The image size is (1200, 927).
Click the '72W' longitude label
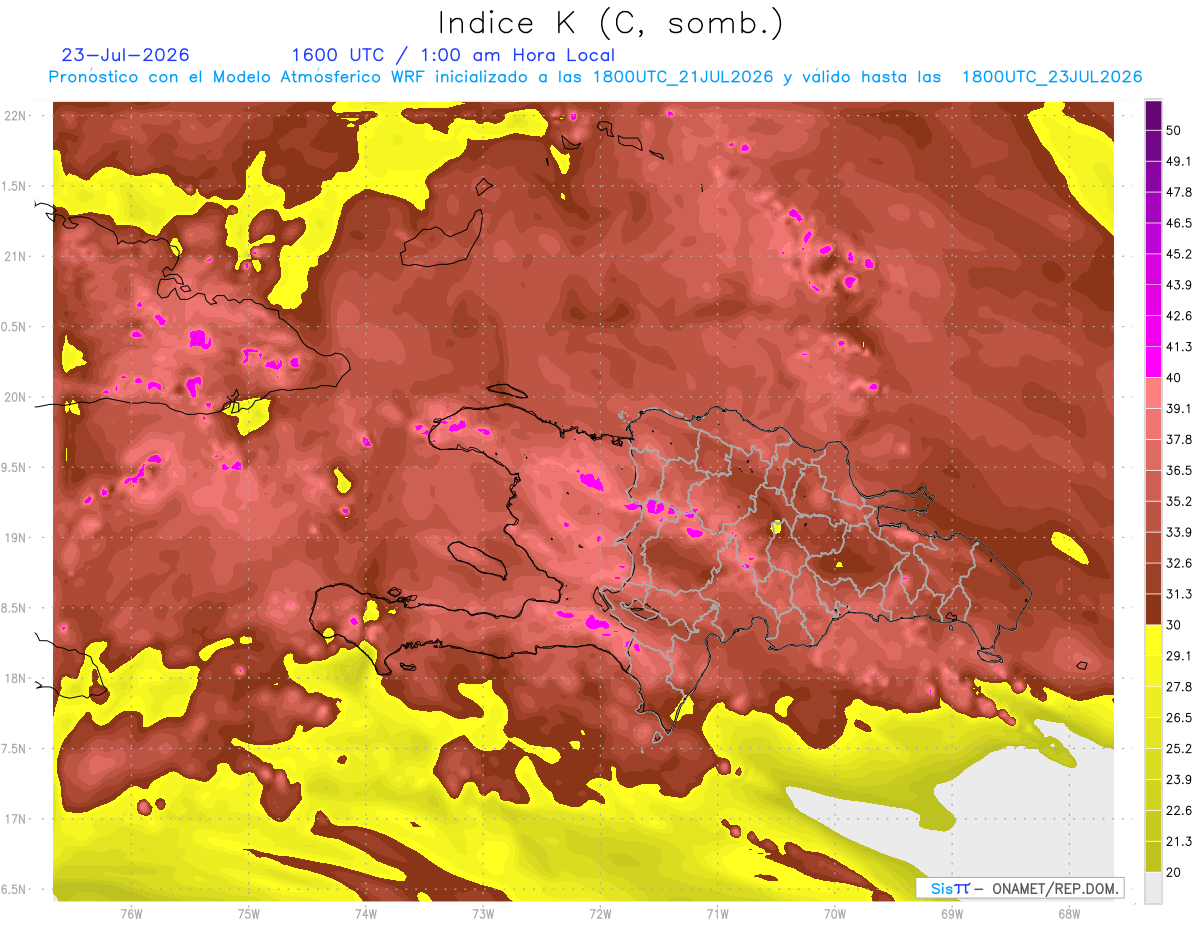coord(600,914)
